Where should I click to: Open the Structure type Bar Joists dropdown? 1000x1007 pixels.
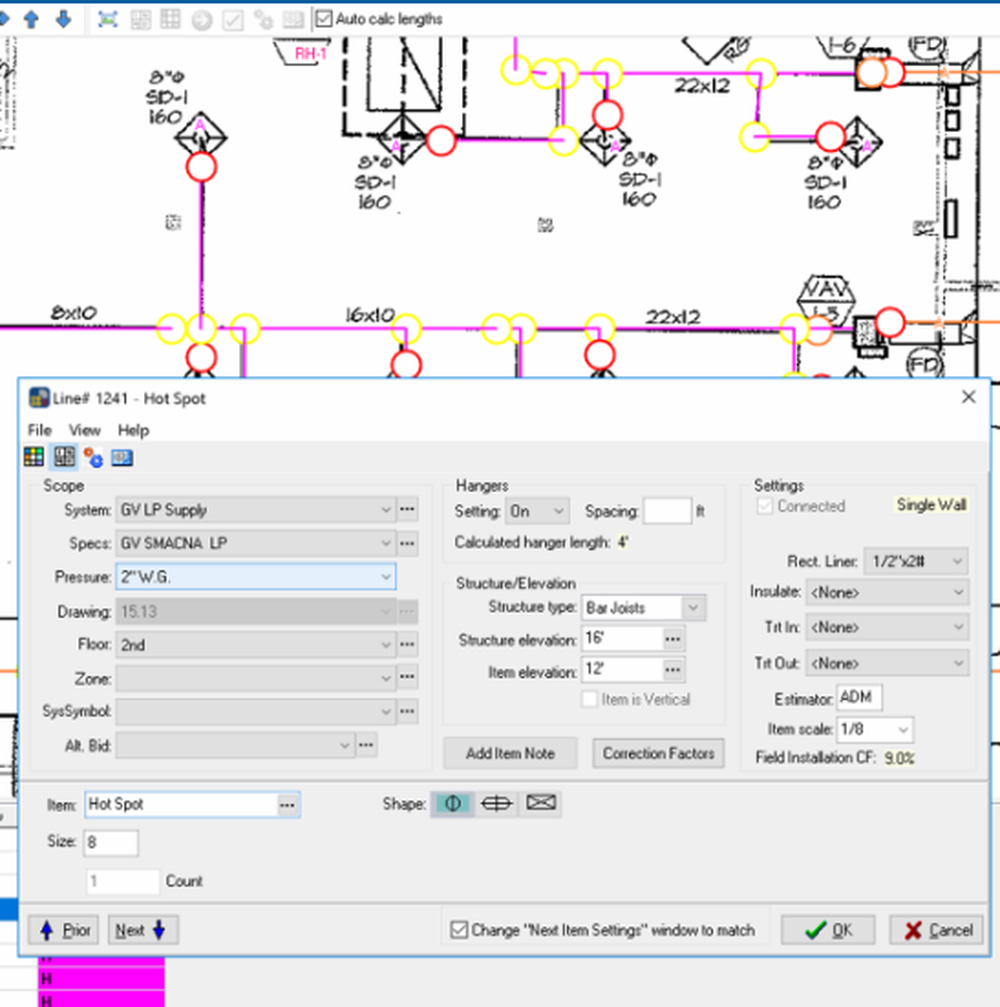tap(644, 608)
